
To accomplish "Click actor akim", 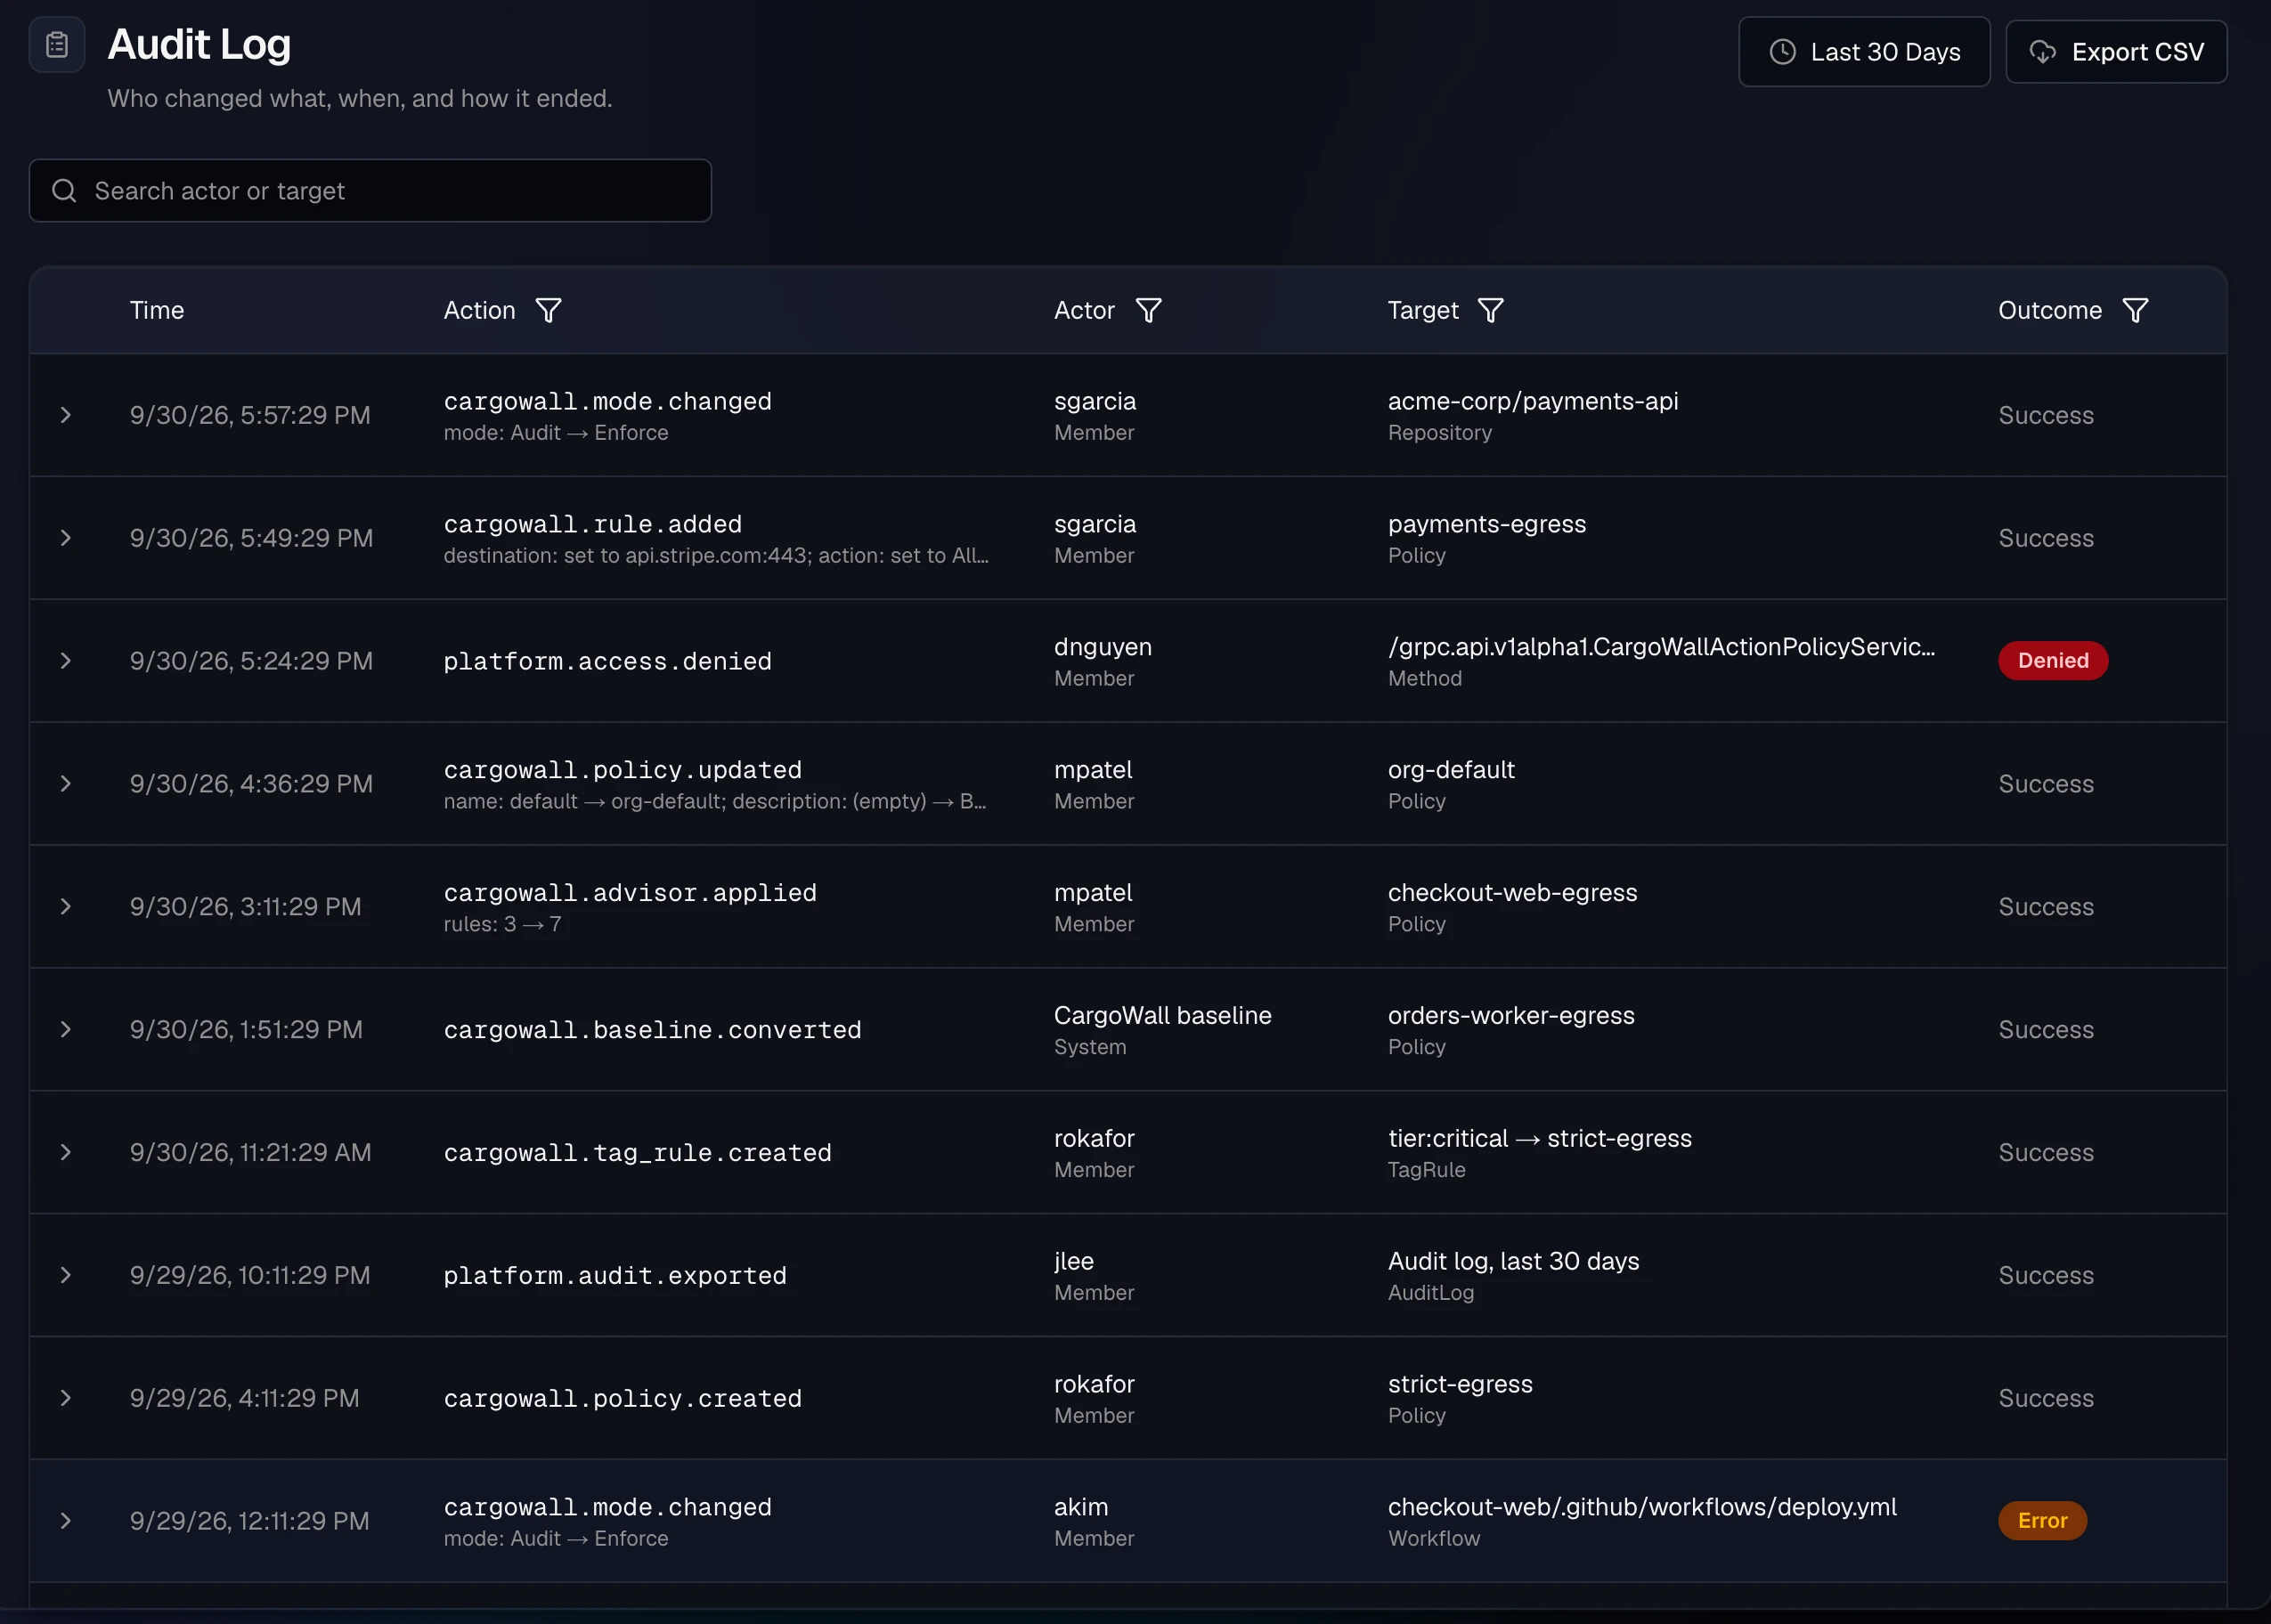I will pos(1081,1509).
